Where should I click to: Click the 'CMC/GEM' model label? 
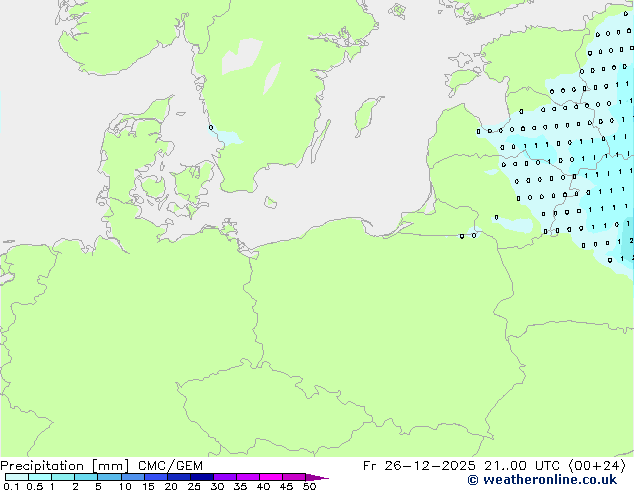(170, 466)
